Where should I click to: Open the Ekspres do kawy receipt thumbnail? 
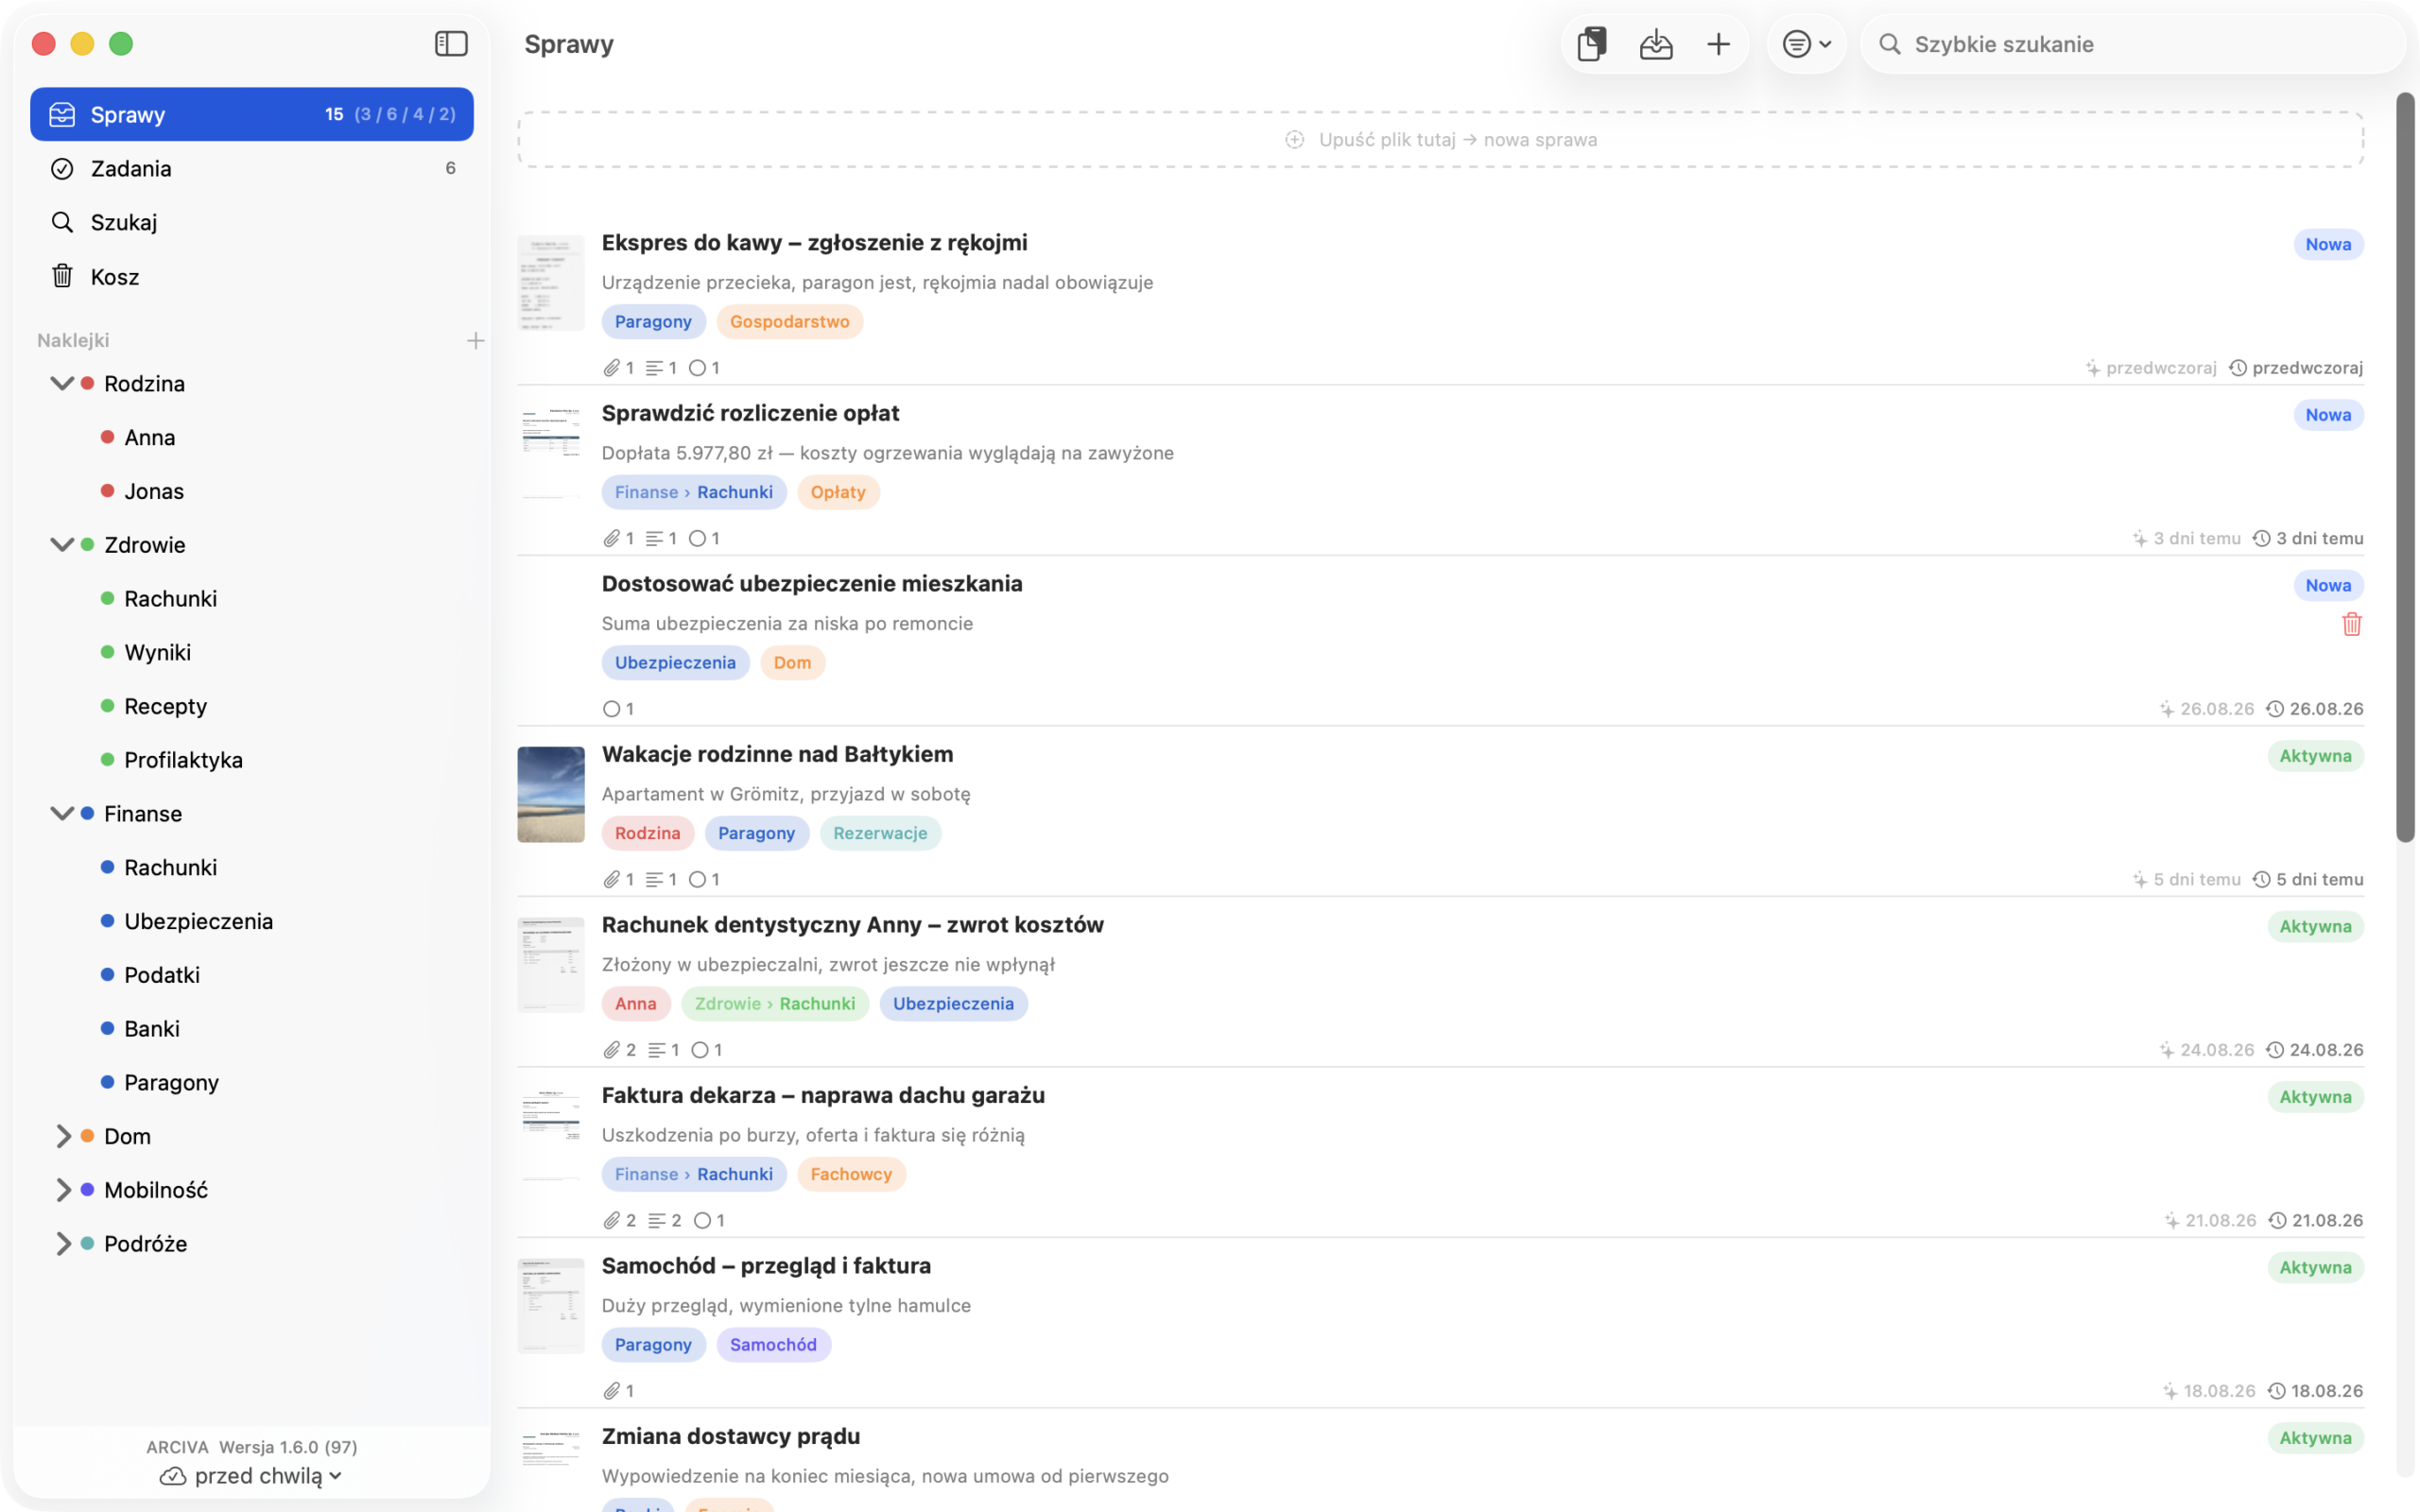(551, 283)
